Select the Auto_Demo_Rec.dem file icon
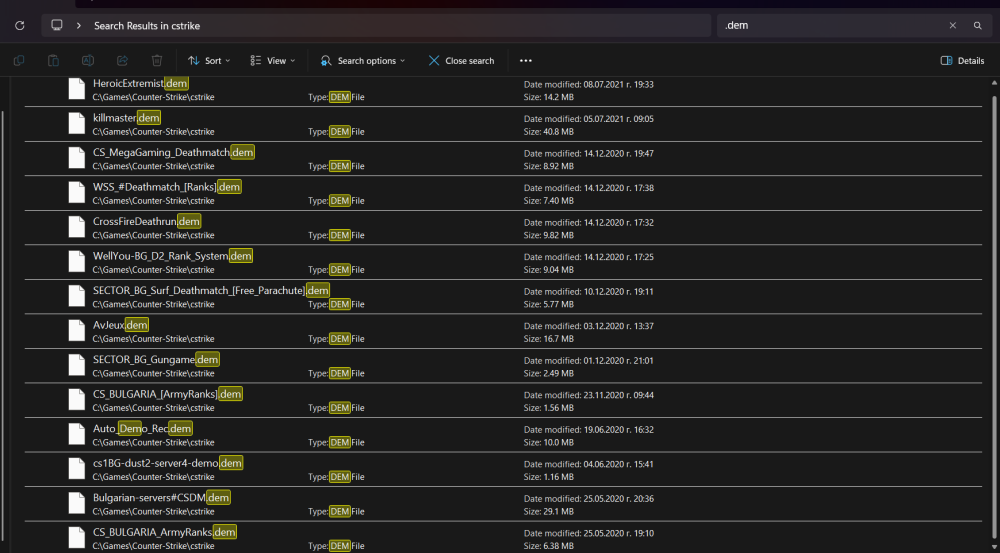1000x553 pixels. [77, 434]
